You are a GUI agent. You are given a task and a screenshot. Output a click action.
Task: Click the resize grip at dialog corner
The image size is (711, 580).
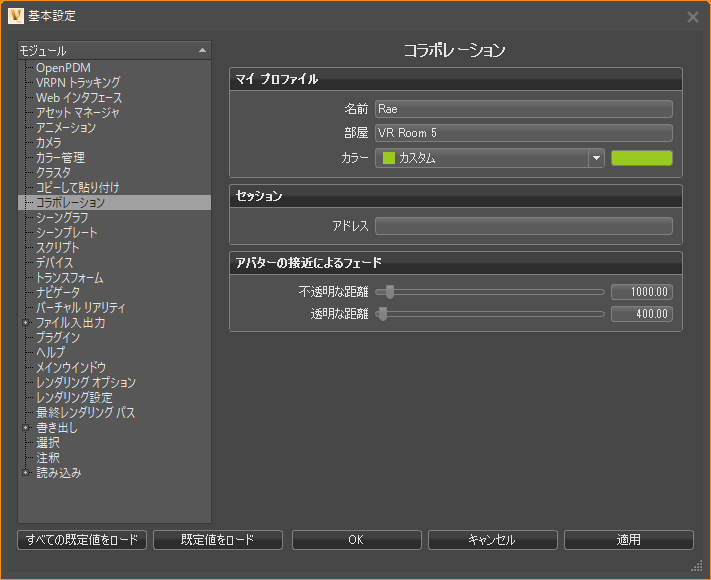click(x=697, y=565)
